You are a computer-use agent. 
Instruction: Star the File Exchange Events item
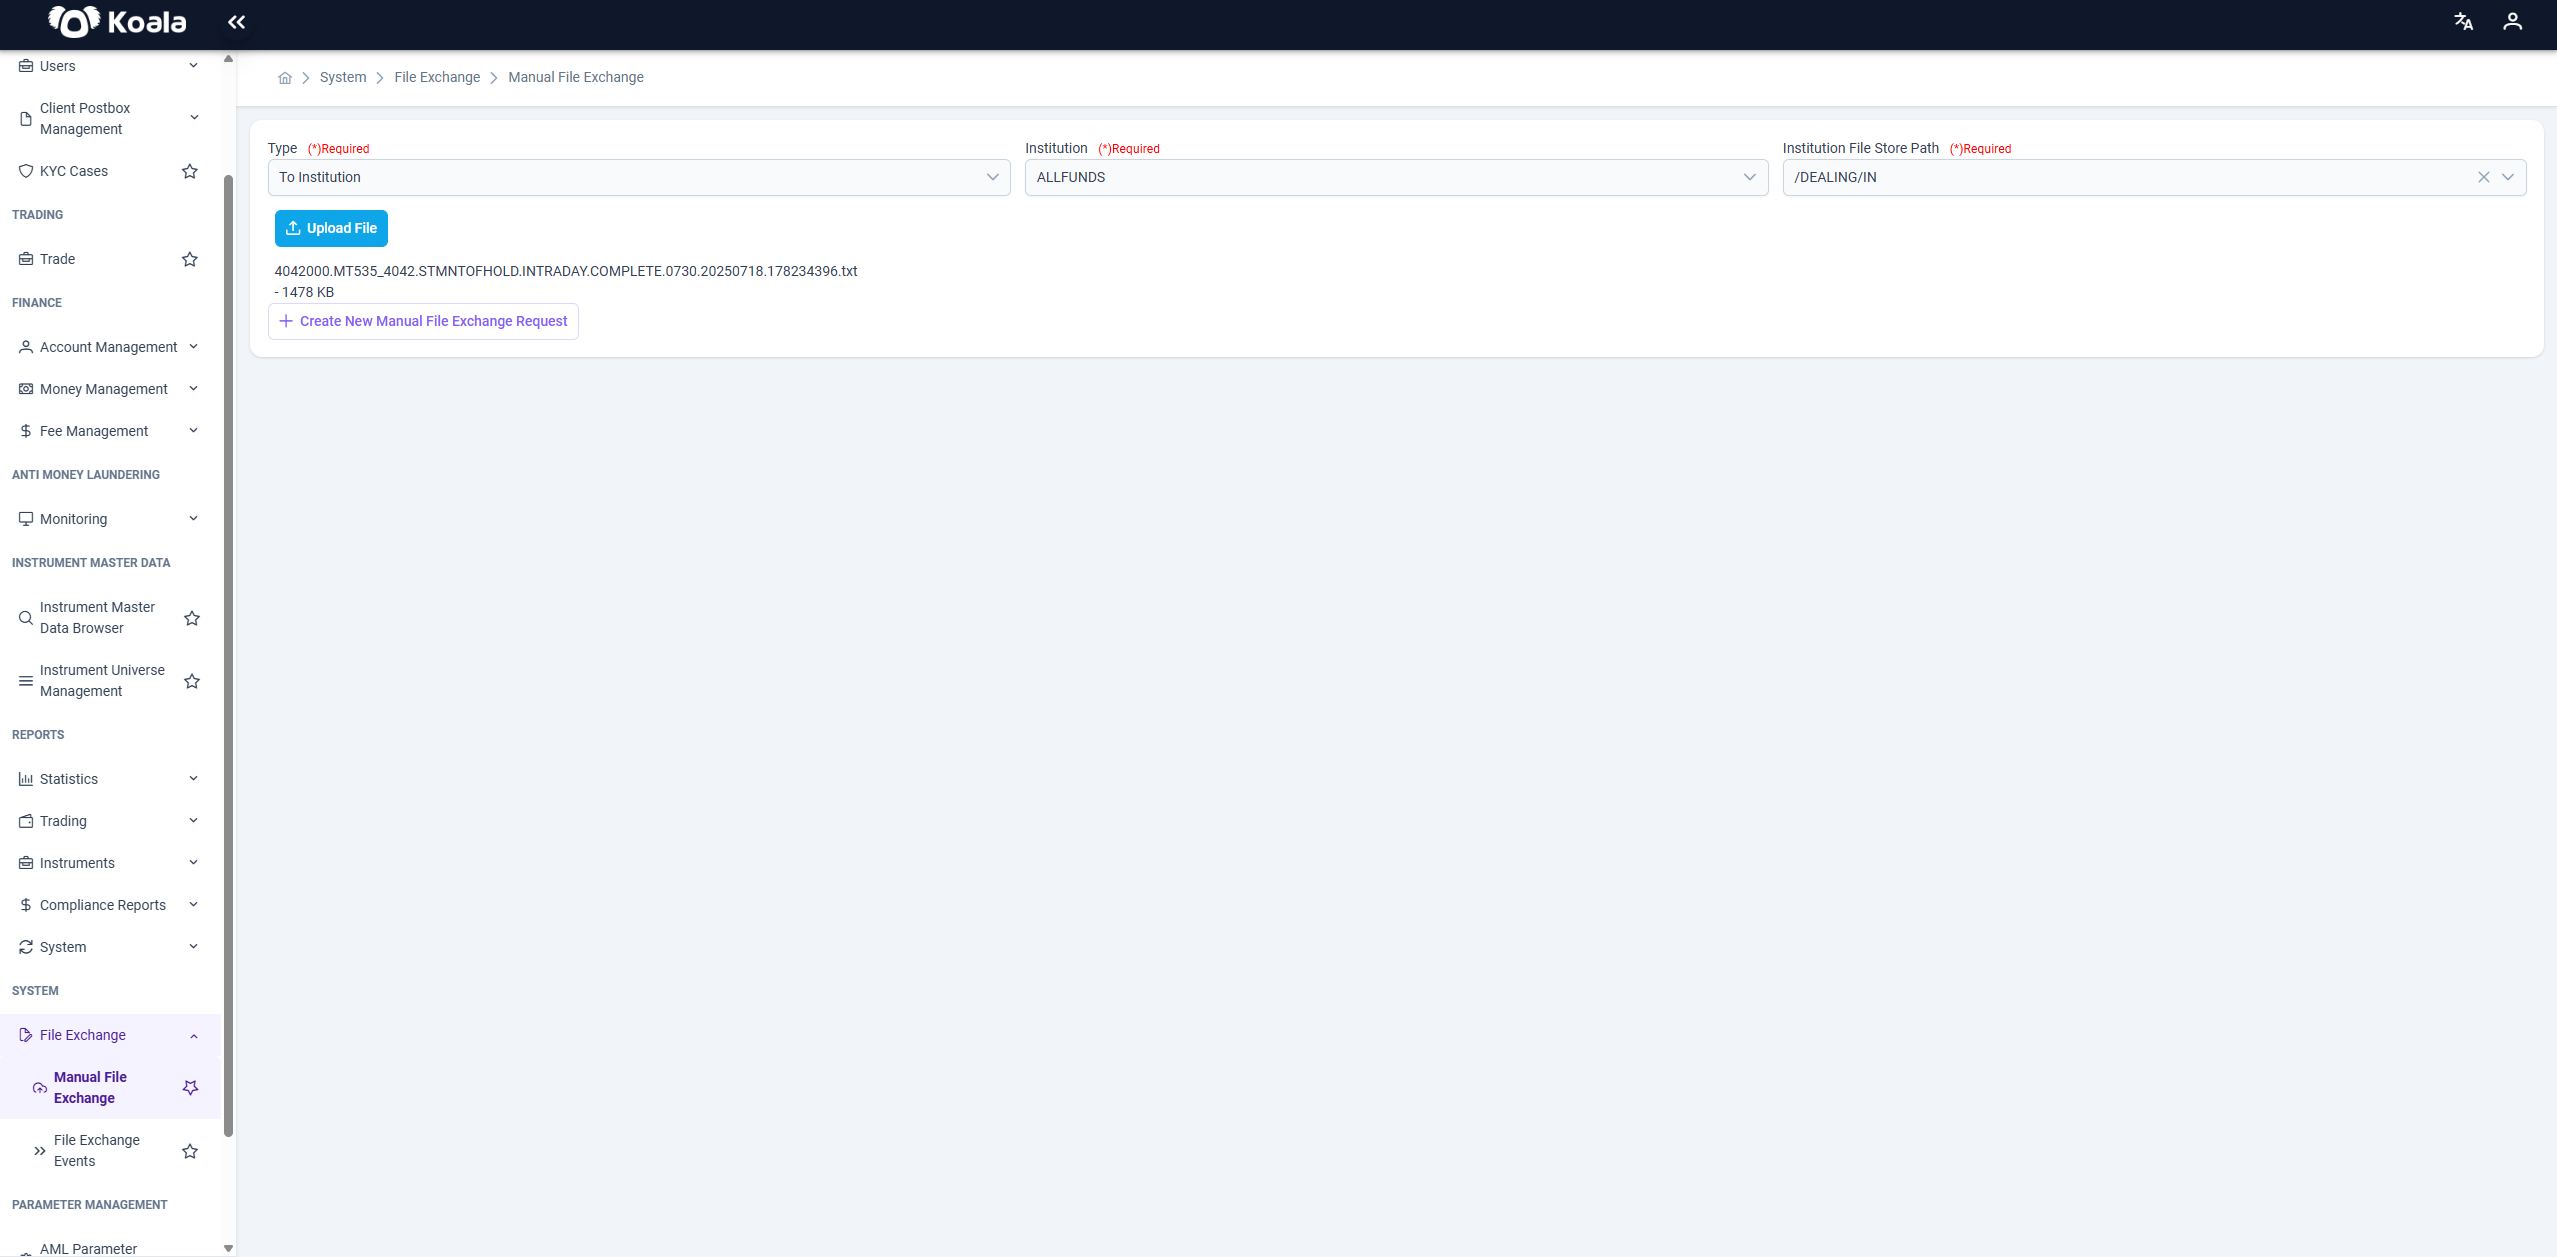pyautogui.click(x=190, y=1151)
